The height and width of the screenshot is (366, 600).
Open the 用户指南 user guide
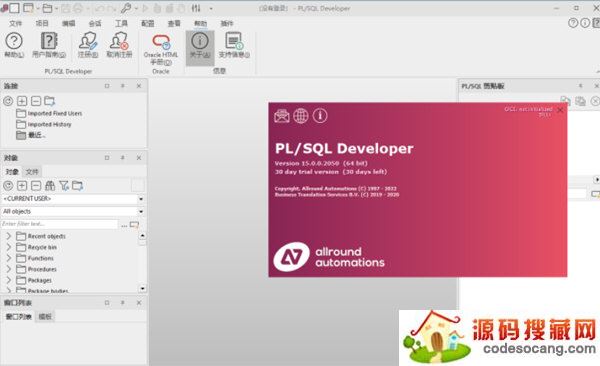49,45
